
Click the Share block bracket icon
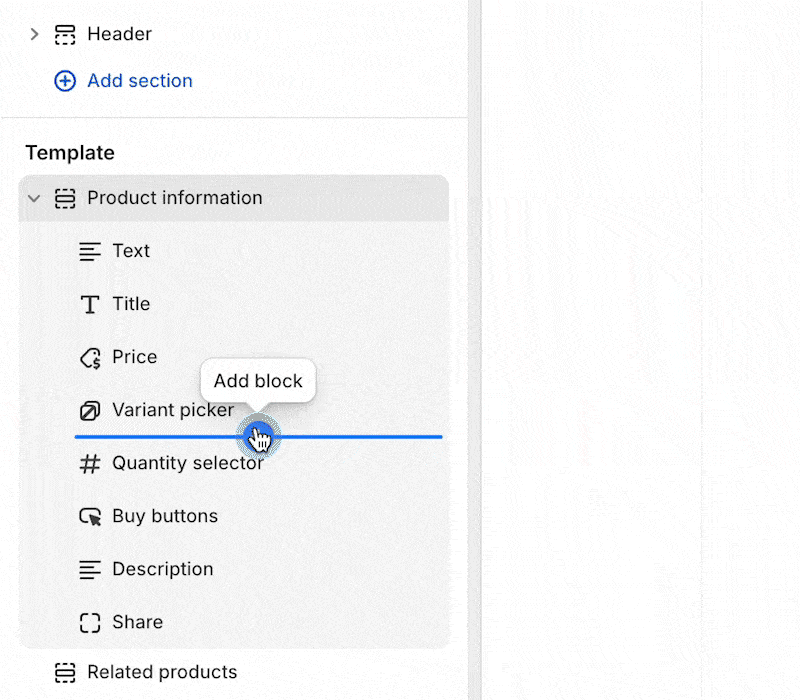[90, 622]
